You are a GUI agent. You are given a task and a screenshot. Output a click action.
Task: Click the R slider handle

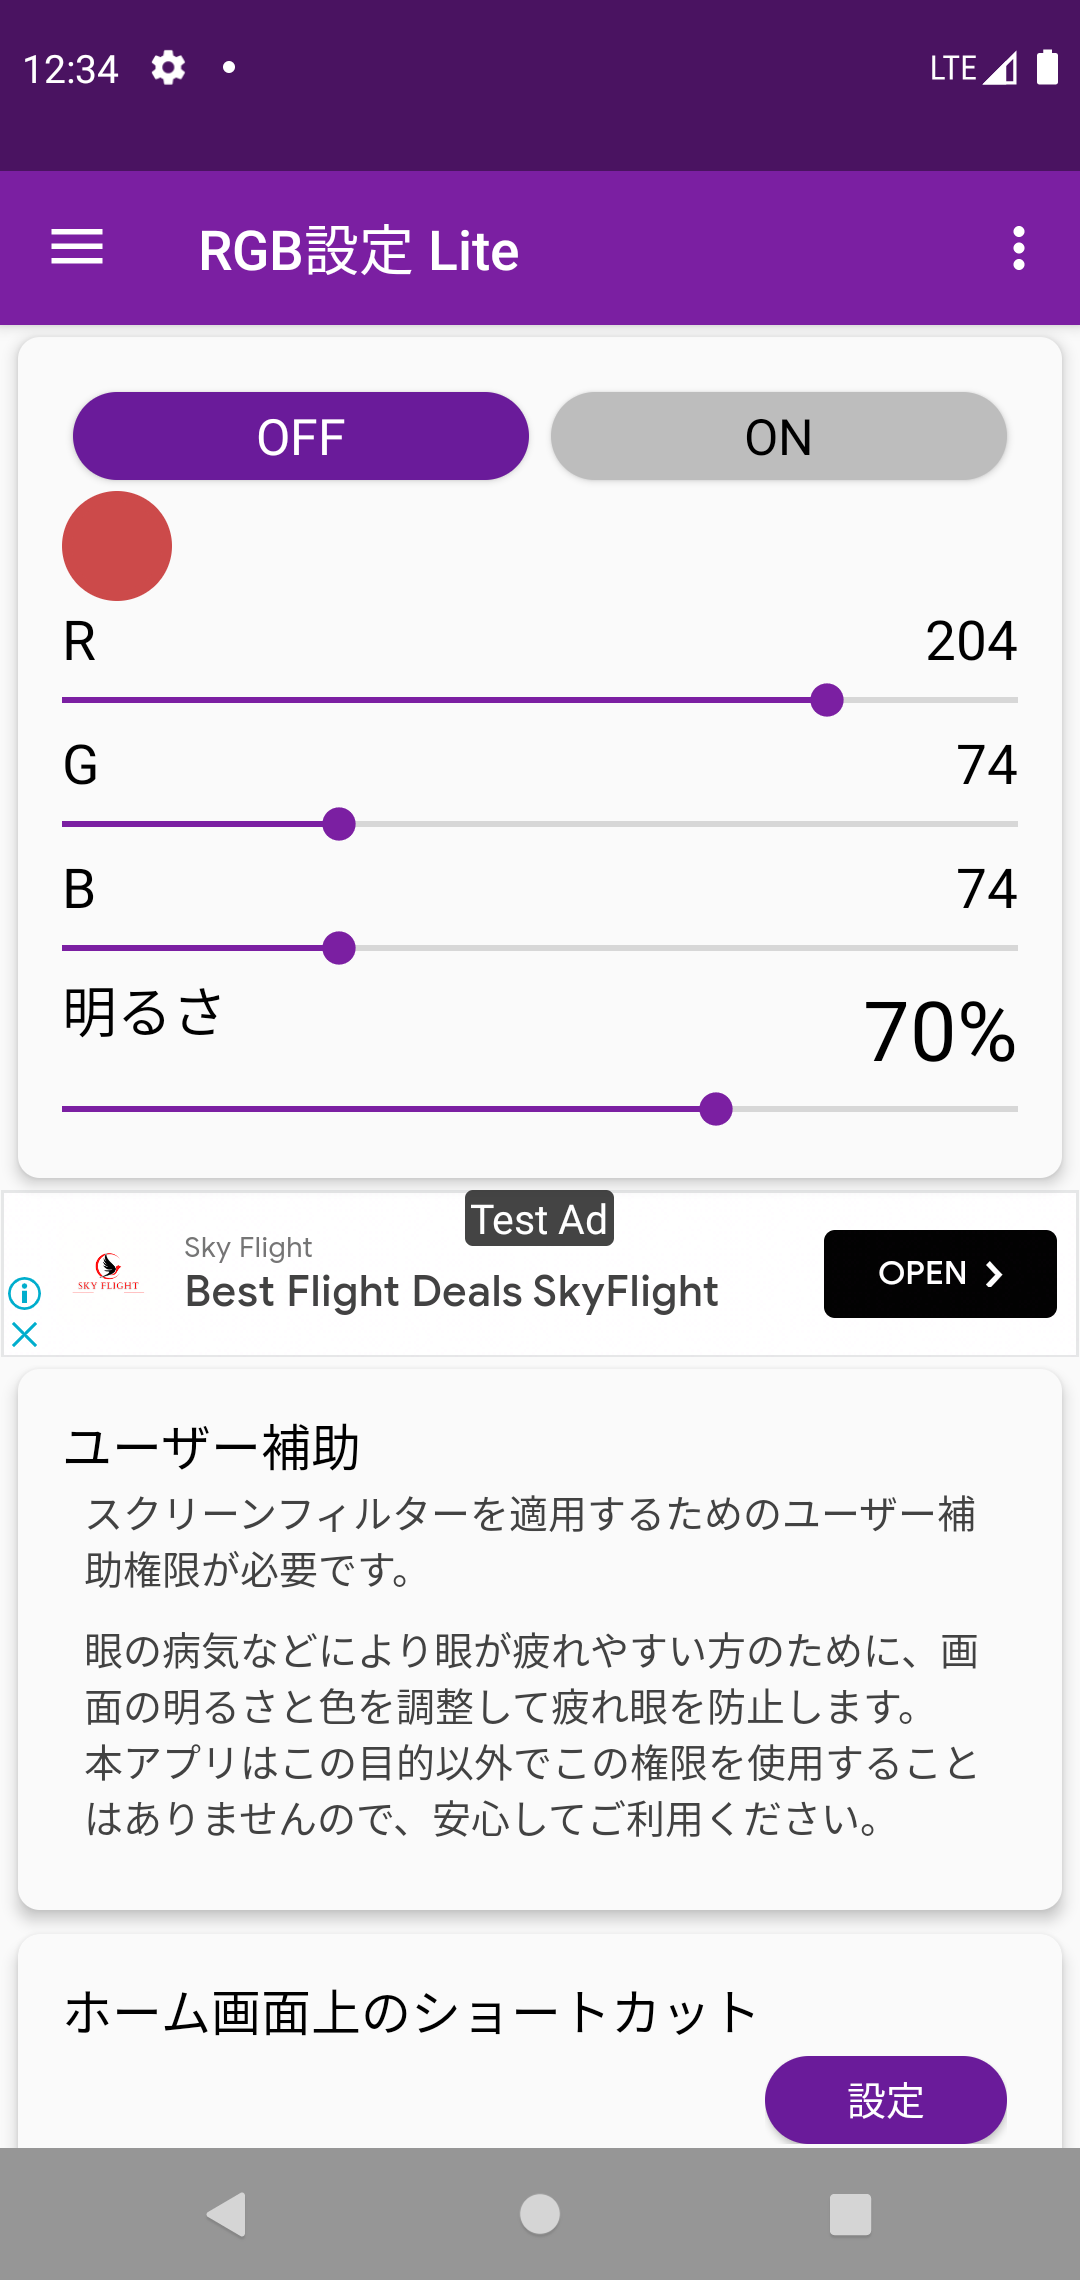(x=827, y=700)
